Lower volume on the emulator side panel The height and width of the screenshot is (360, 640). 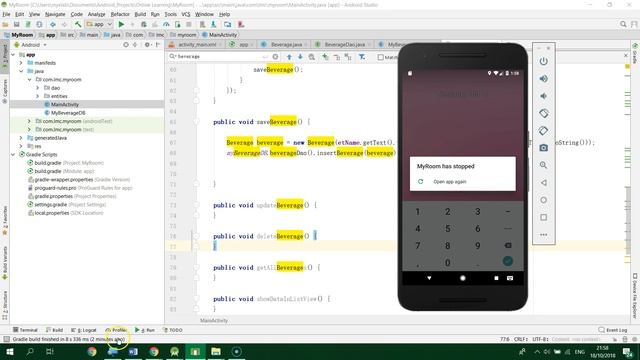[543, 96]
